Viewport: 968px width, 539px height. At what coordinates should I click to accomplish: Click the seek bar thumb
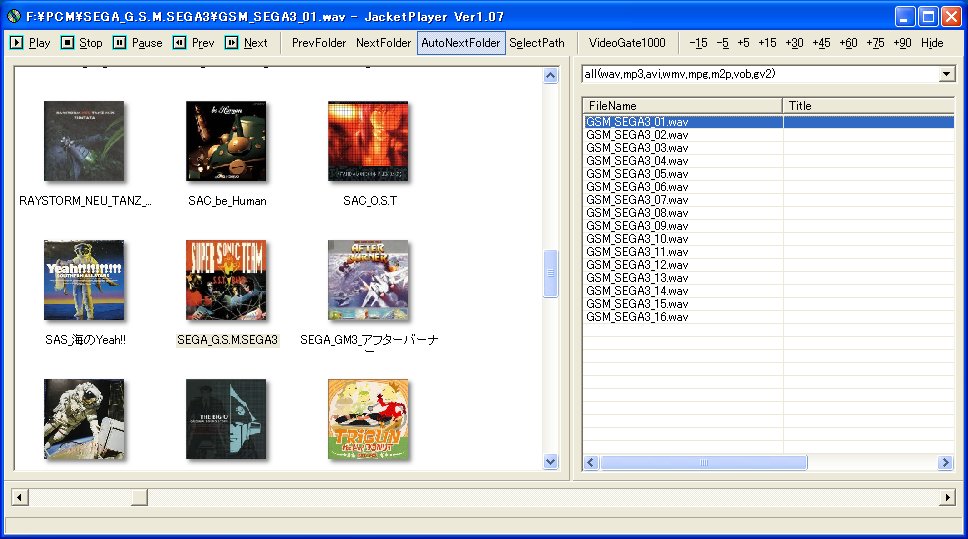click(x=140, y=497)
